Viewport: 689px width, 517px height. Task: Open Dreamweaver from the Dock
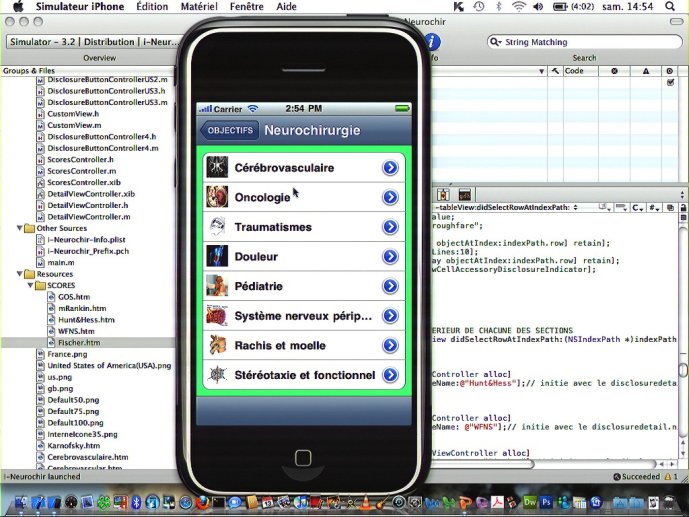click(x=530, y=502)
